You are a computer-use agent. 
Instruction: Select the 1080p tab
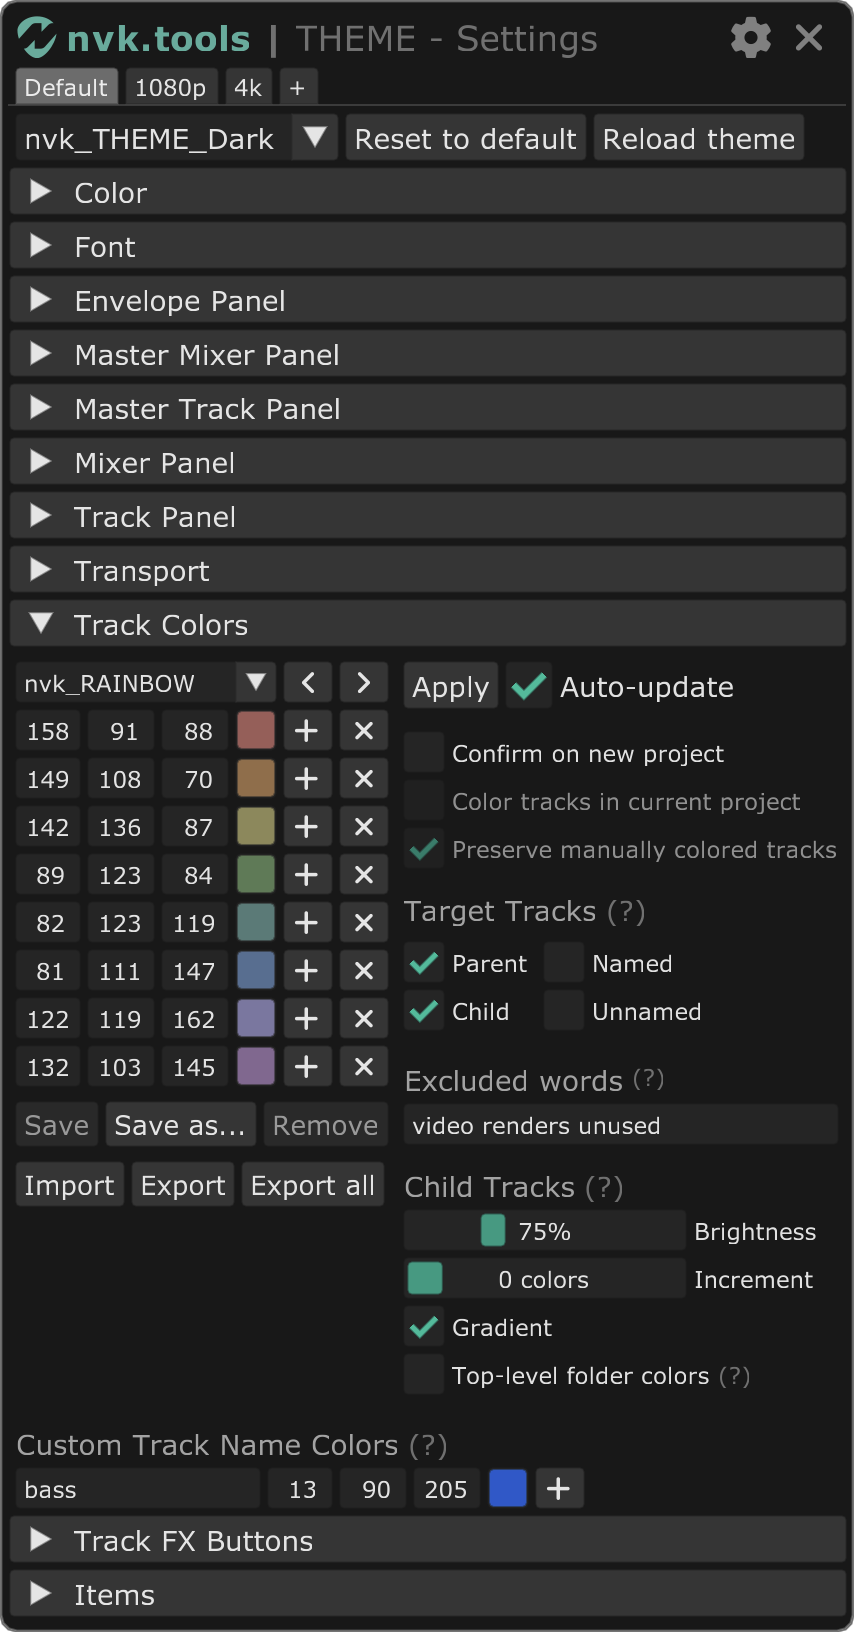click(170, 87)
